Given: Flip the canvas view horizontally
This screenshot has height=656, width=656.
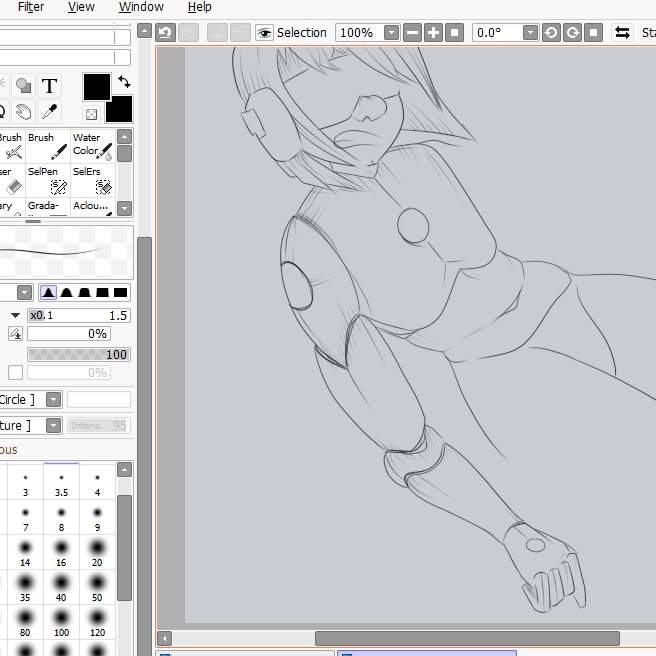Looking at the screenshot, I should (x=622, y=33).
